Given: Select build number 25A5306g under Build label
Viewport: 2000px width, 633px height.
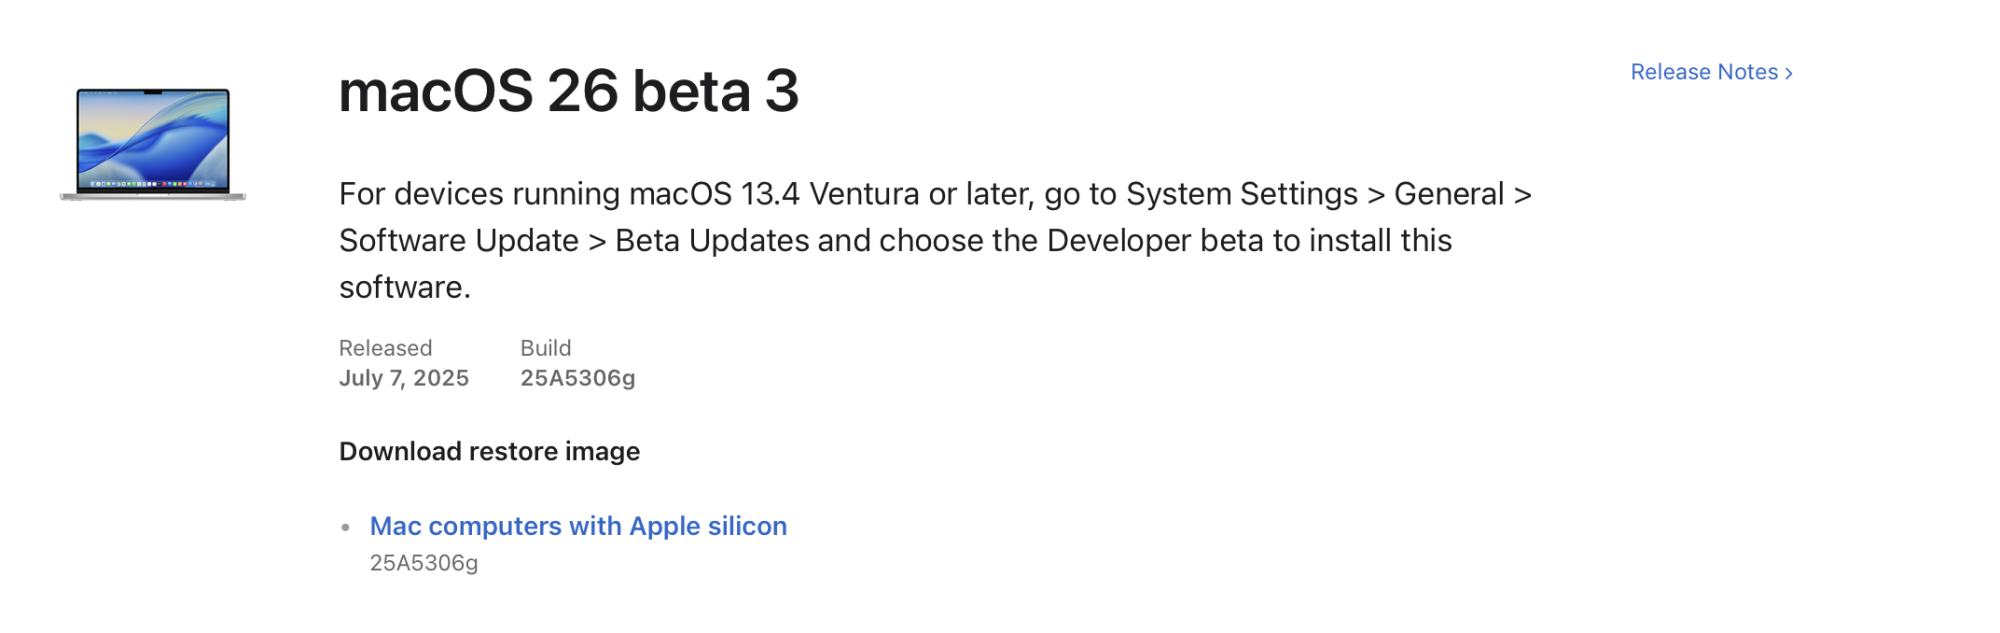Looking at the screenshot, I should pos(578,378).
